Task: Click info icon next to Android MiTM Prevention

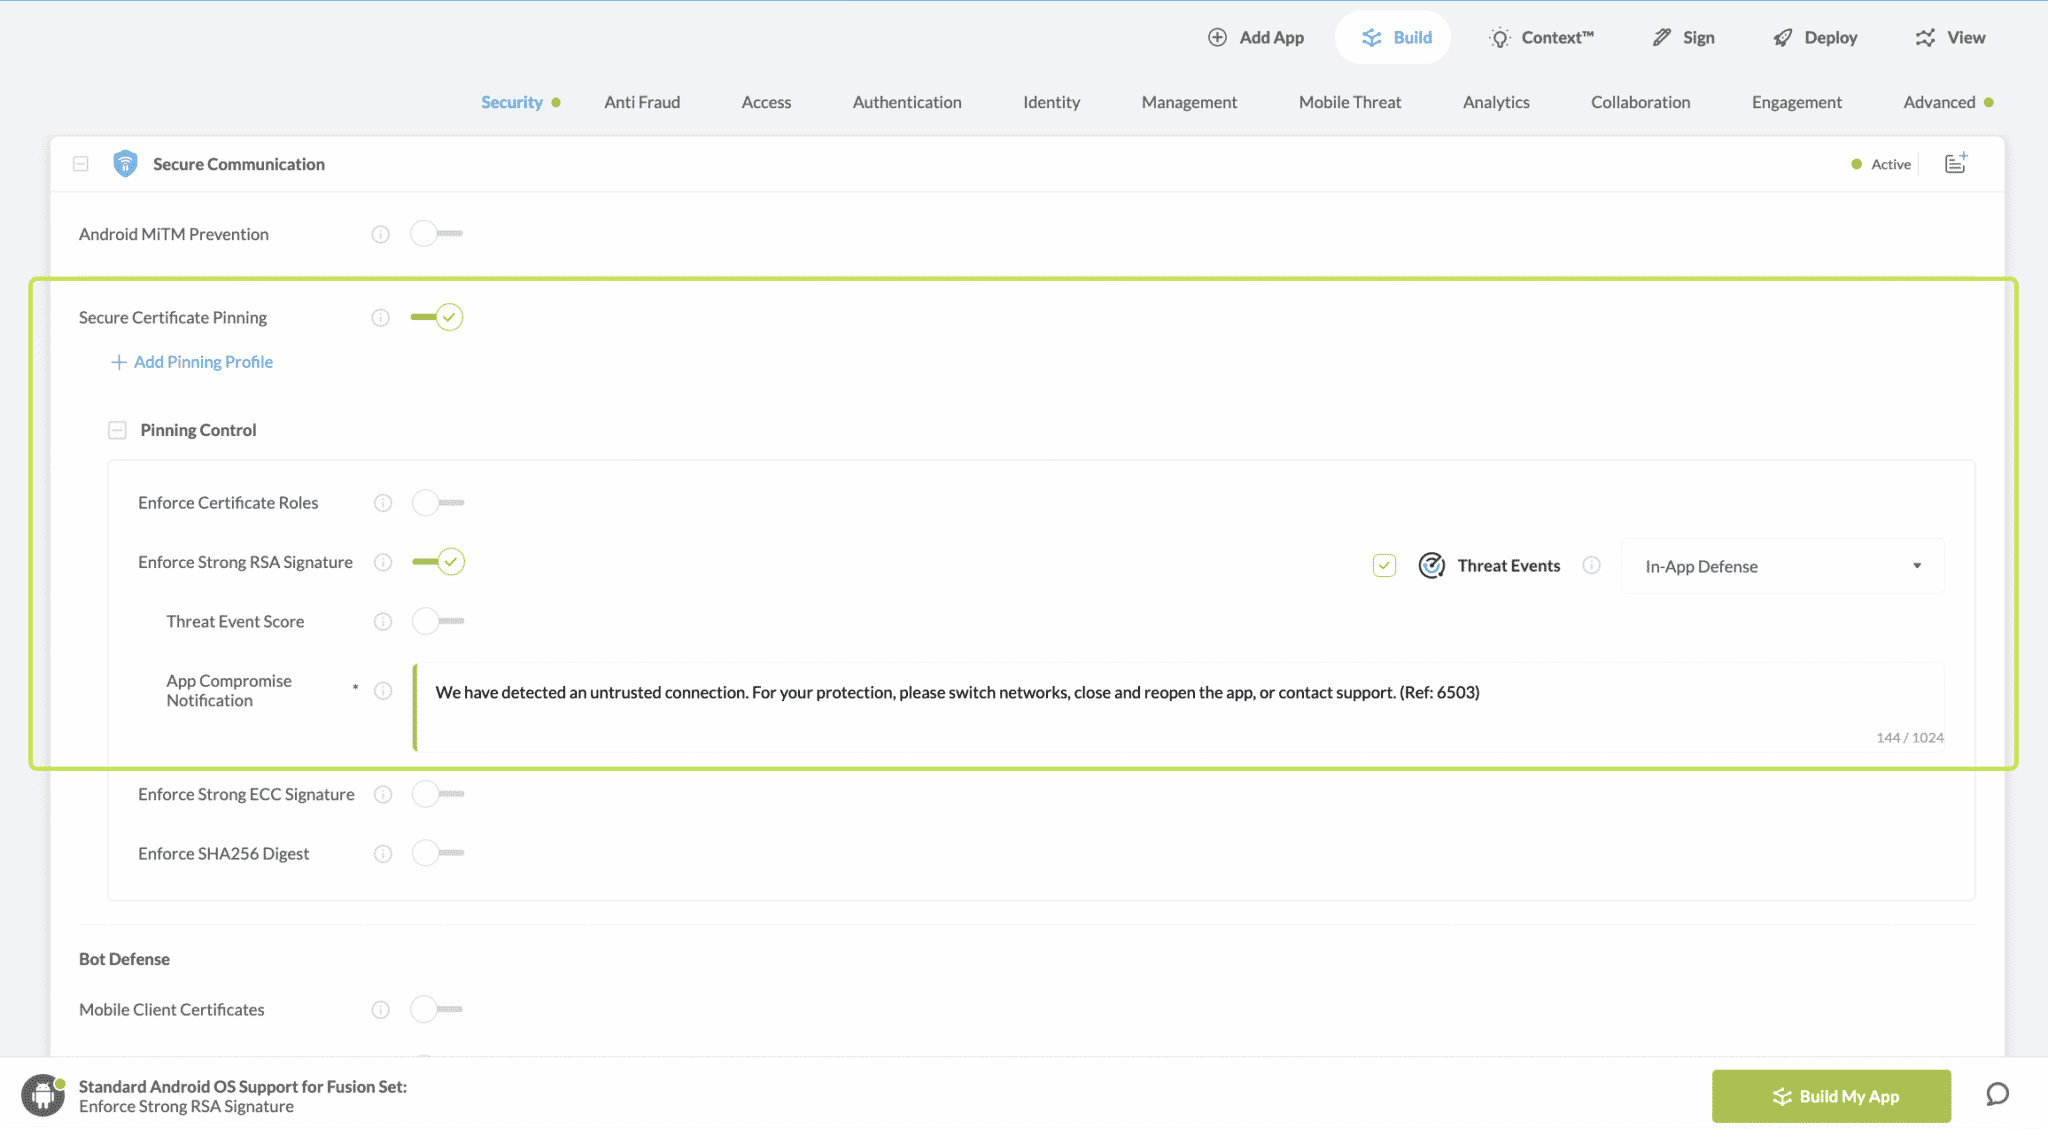Action: click(x=380, y=234)
